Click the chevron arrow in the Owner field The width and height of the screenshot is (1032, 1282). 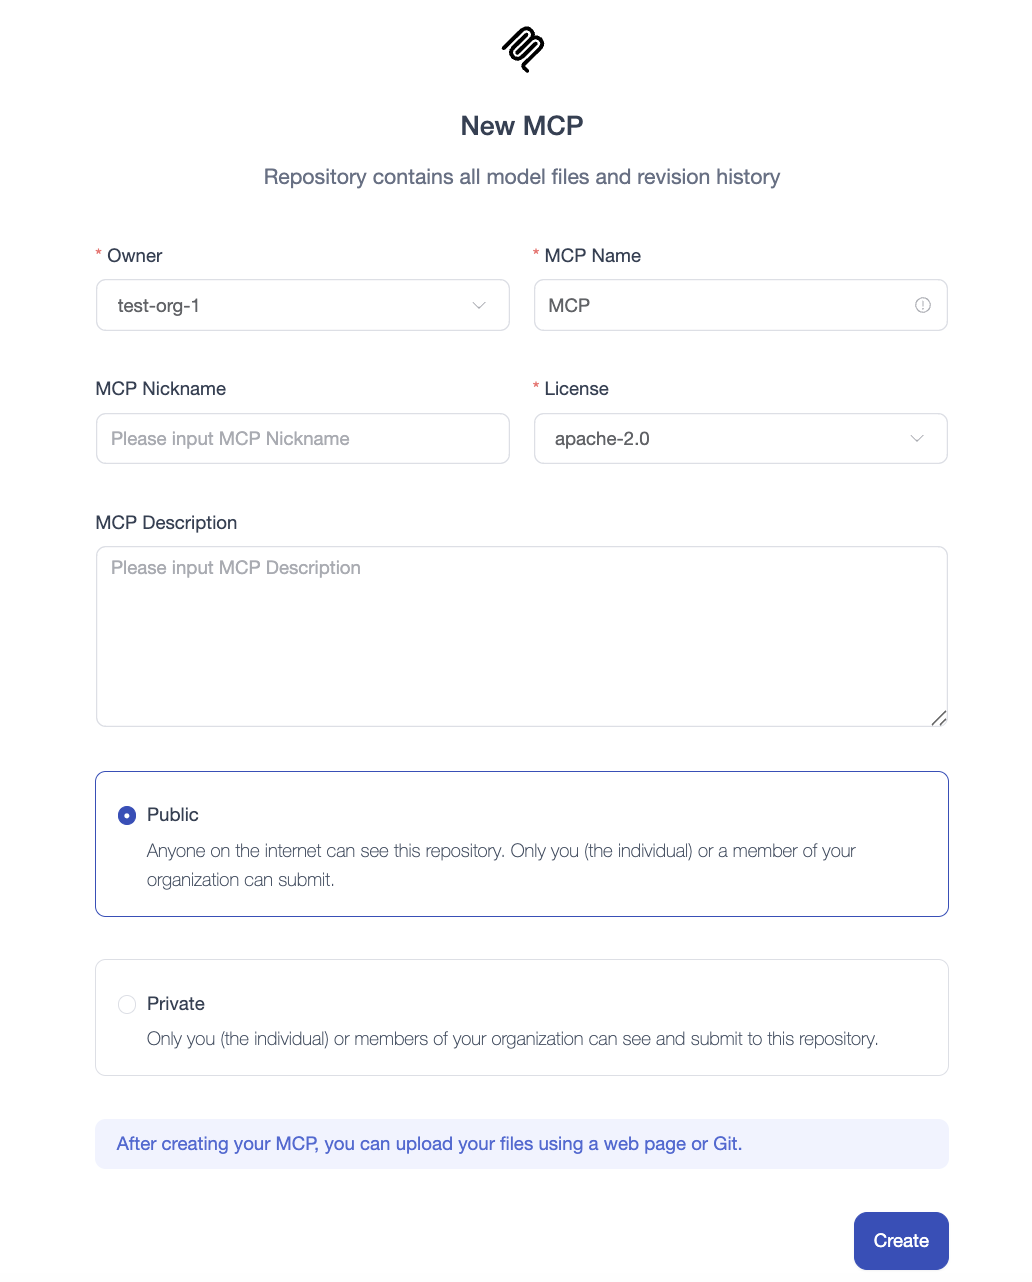(479, 305)
